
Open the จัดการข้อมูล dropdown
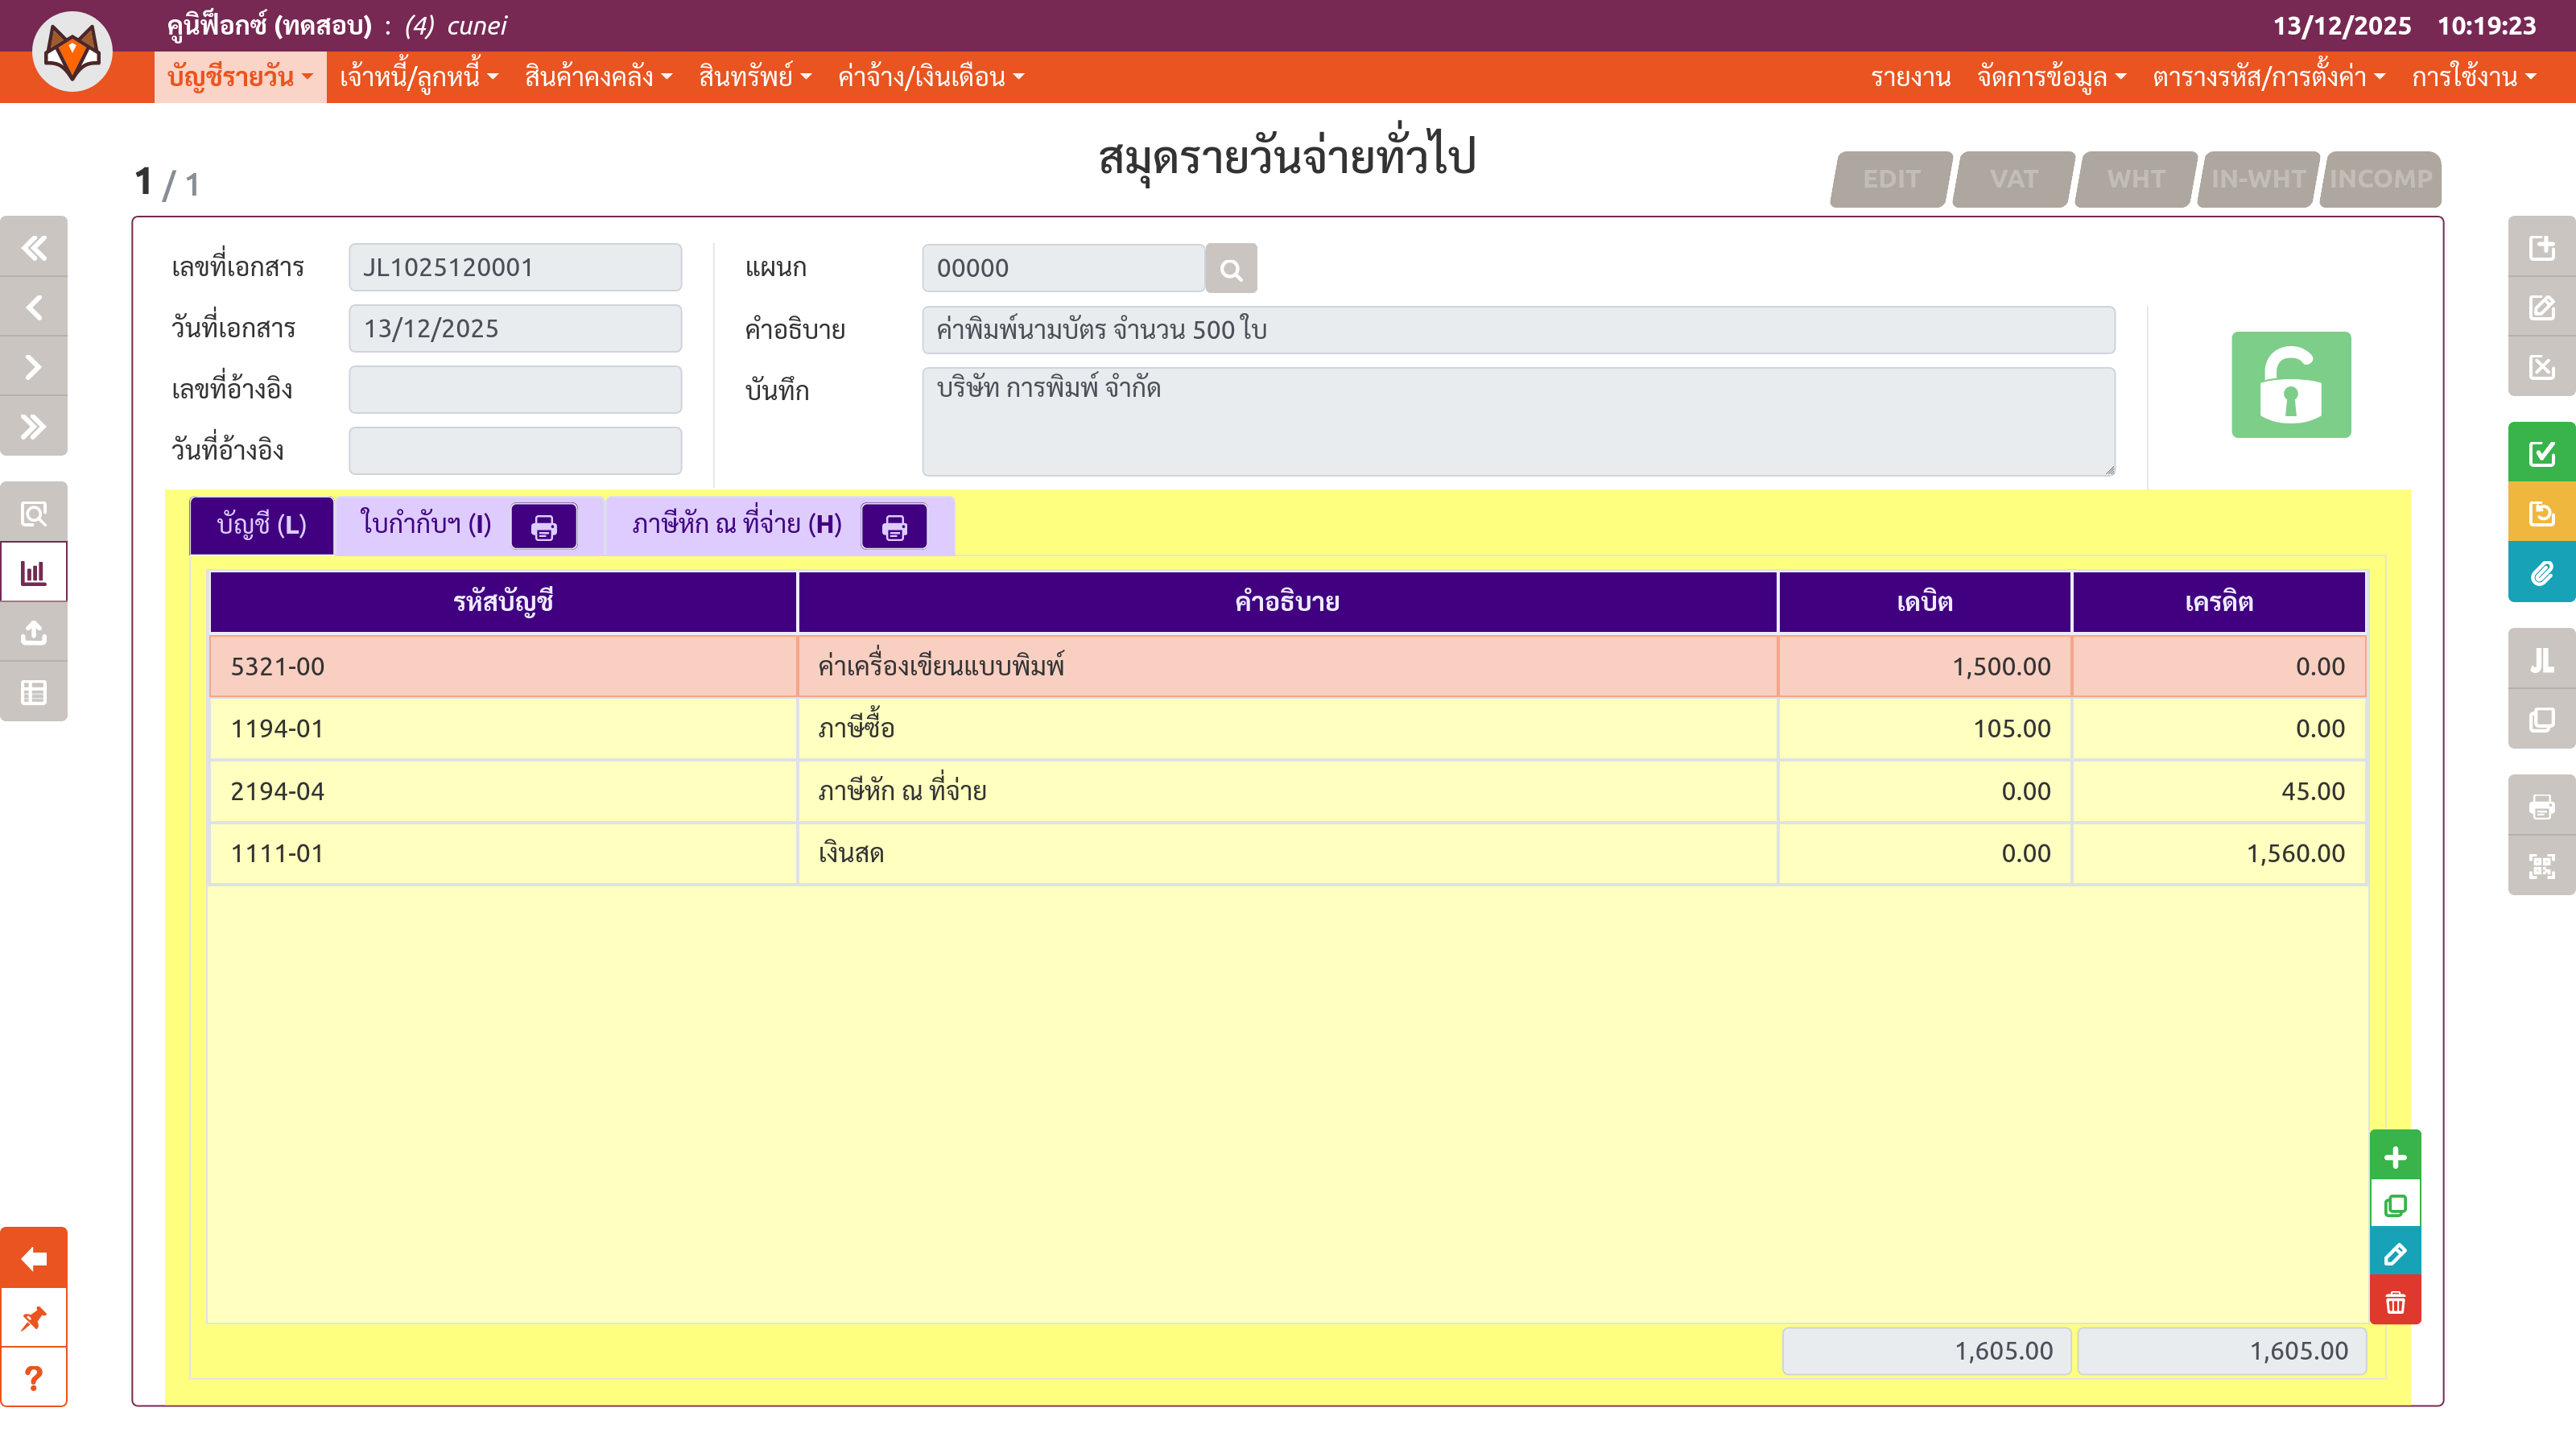coord(2050,77)
